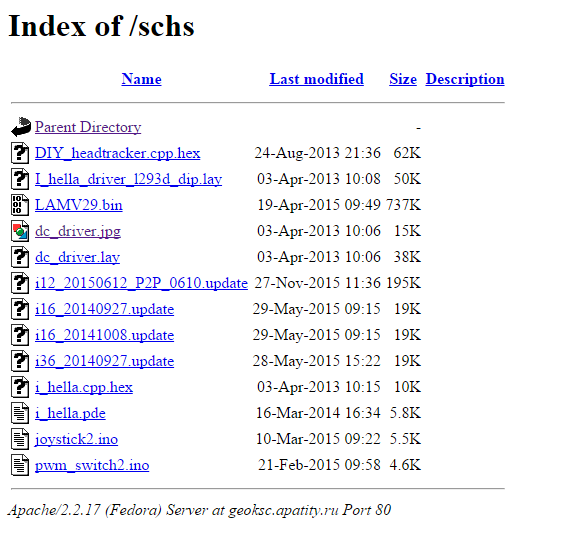Click the question-mark icon beside dc_driver.lay
This screenshot has width=574, height=543.
tap(20, 257)
